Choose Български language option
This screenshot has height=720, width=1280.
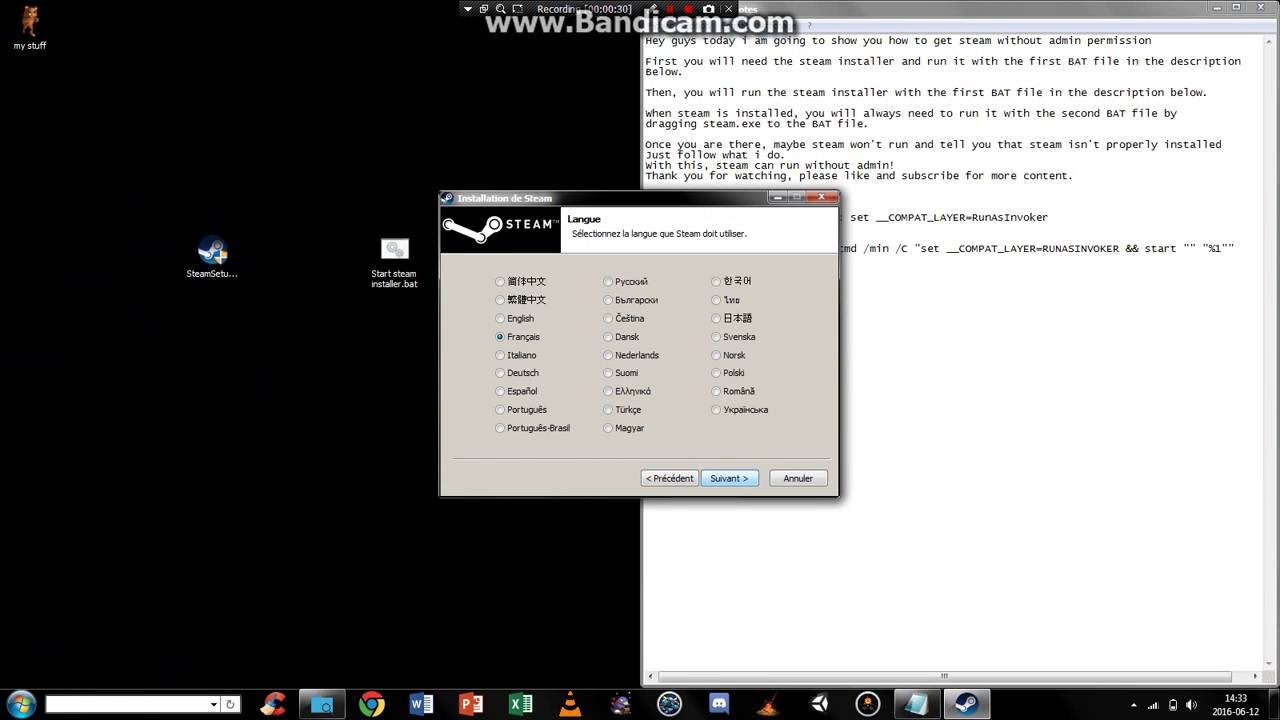click(x=630, y=300)
